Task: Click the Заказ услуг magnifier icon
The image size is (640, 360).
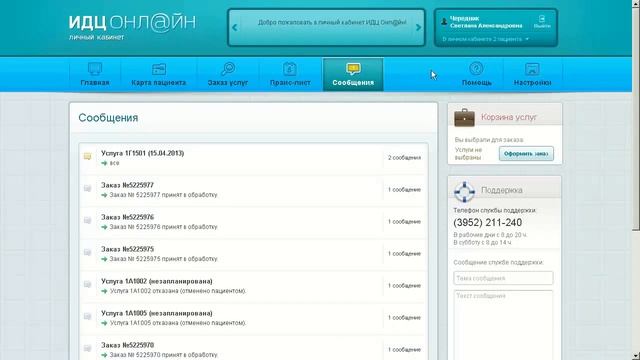Action: pyautogui.click(x=228, y=68)
